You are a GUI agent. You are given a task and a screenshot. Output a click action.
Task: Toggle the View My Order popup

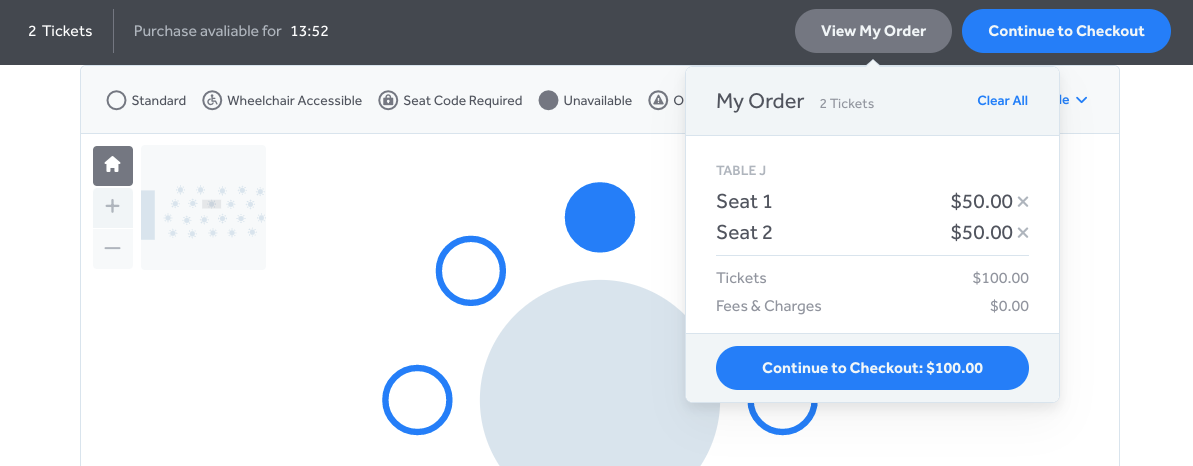pyautogui.click(x=873, y=31)
